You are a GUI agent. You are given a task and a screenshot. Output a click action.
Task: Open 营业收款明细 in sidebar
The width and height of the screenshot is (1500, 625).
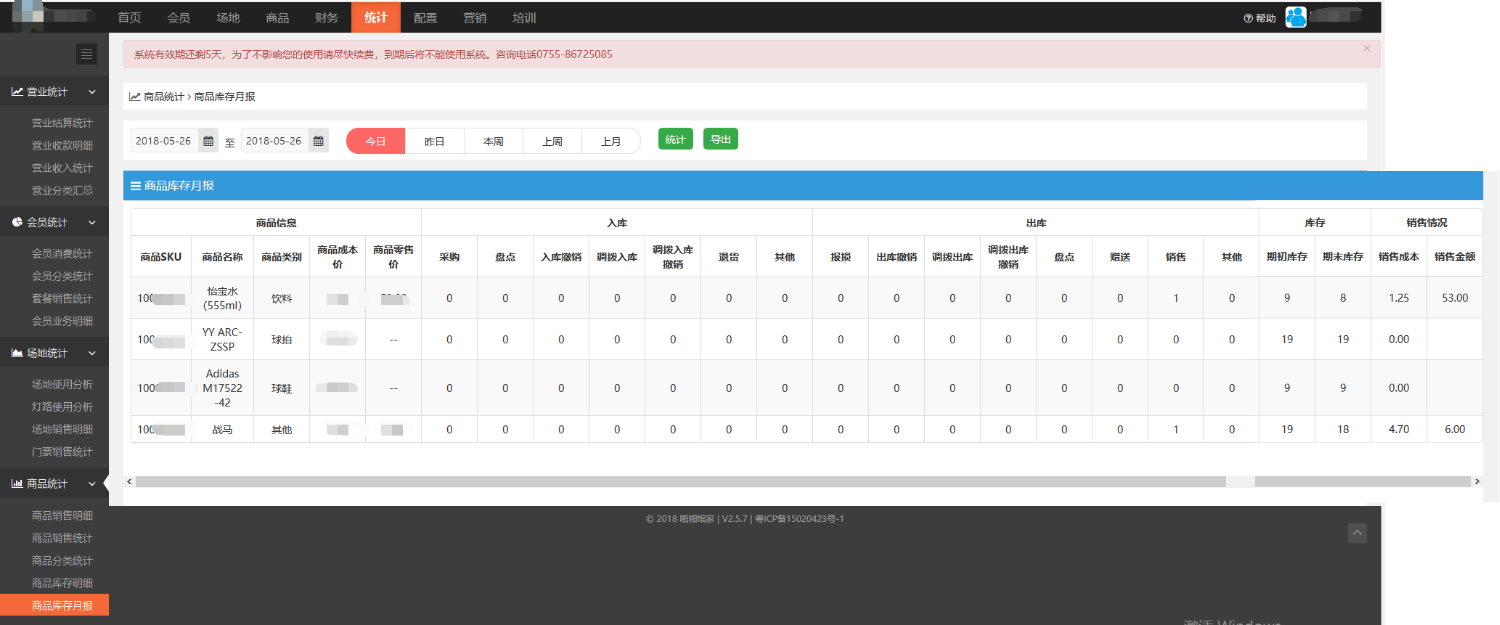coord(62,145)
